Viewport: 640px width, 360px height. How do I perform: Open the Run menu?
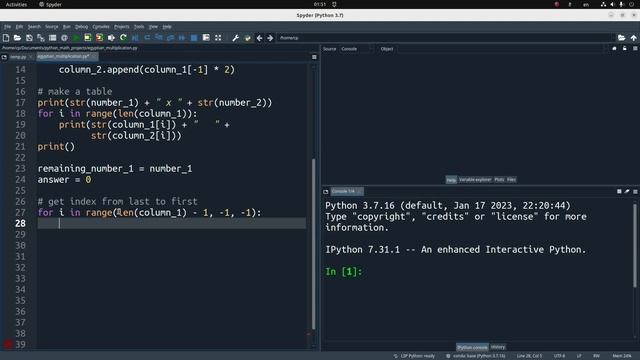[x=67, y=27]
